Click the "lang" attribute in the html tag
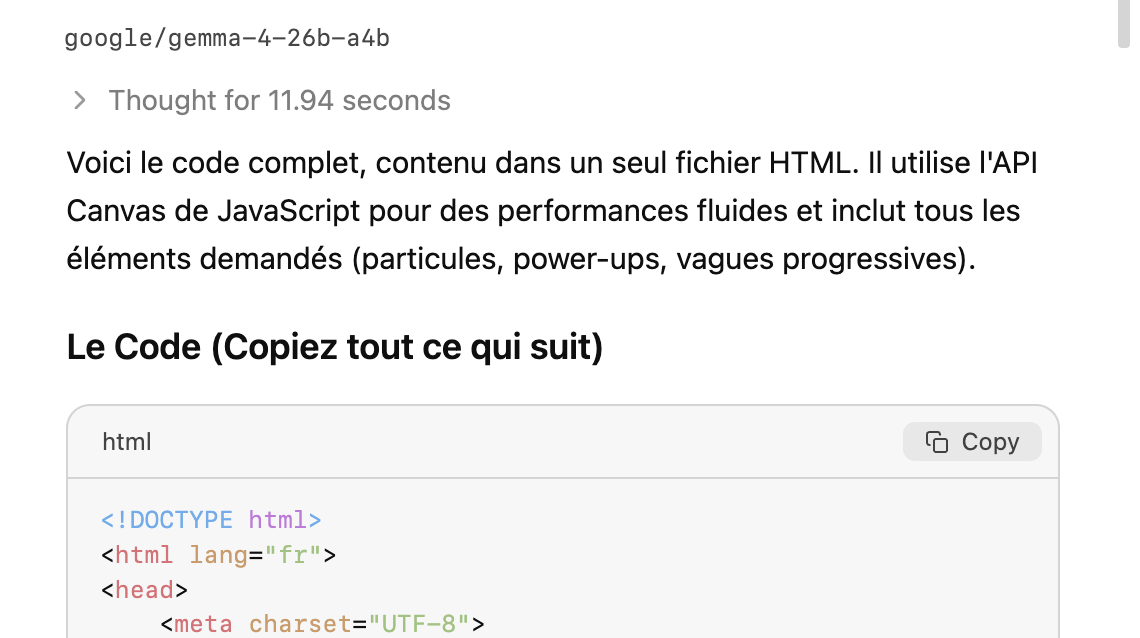 click(x=218, y=555)
